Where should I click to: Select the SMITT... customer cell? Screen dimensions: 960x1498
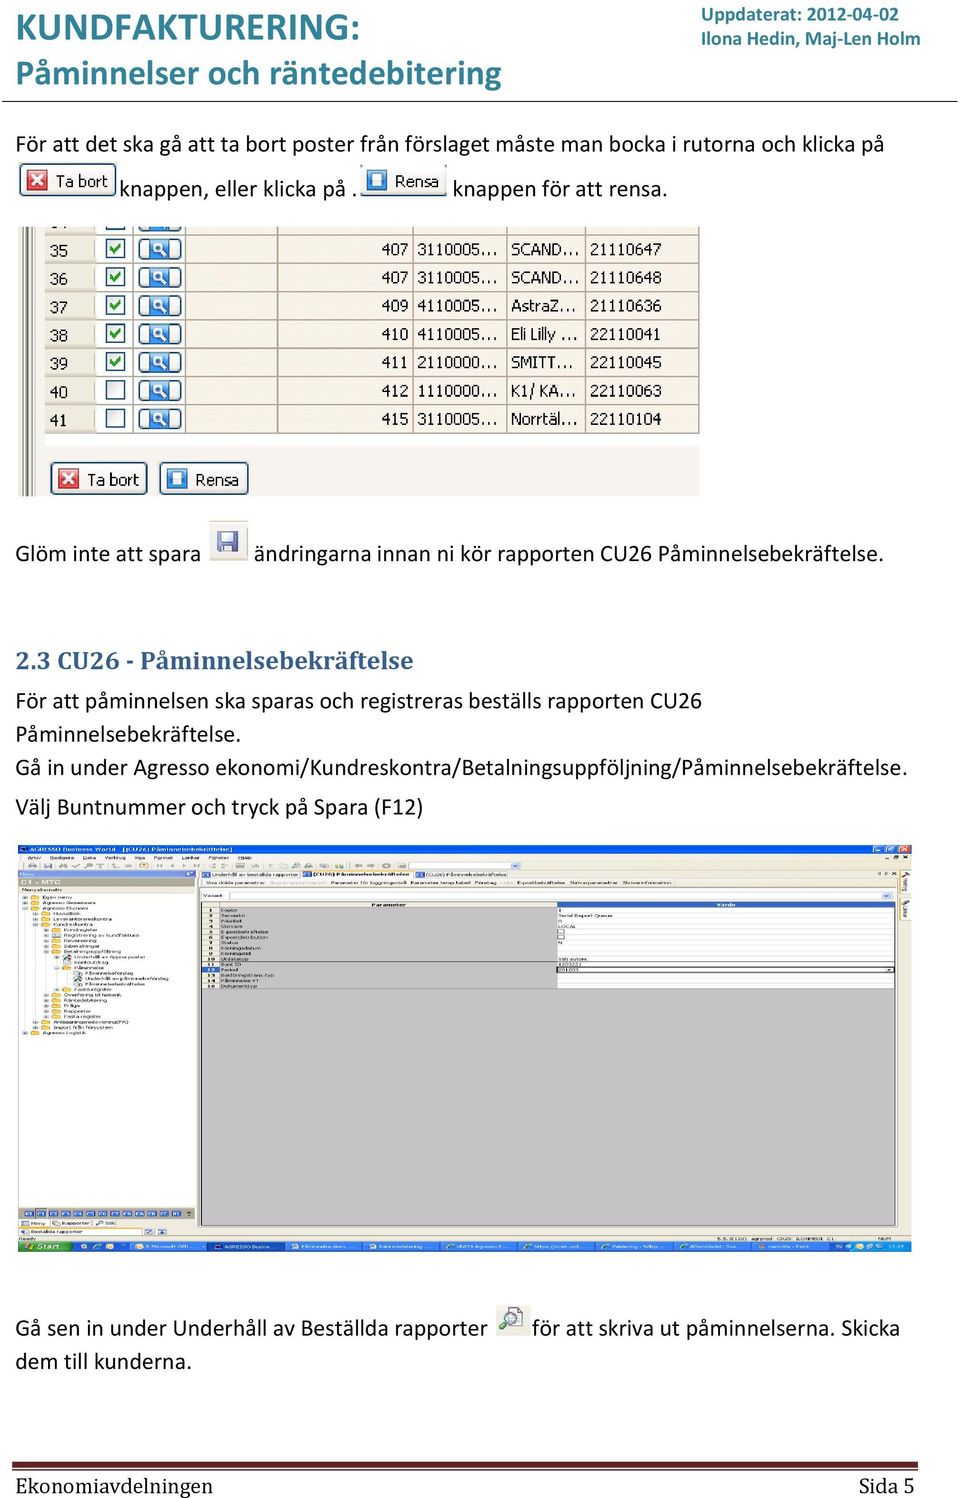544,362
